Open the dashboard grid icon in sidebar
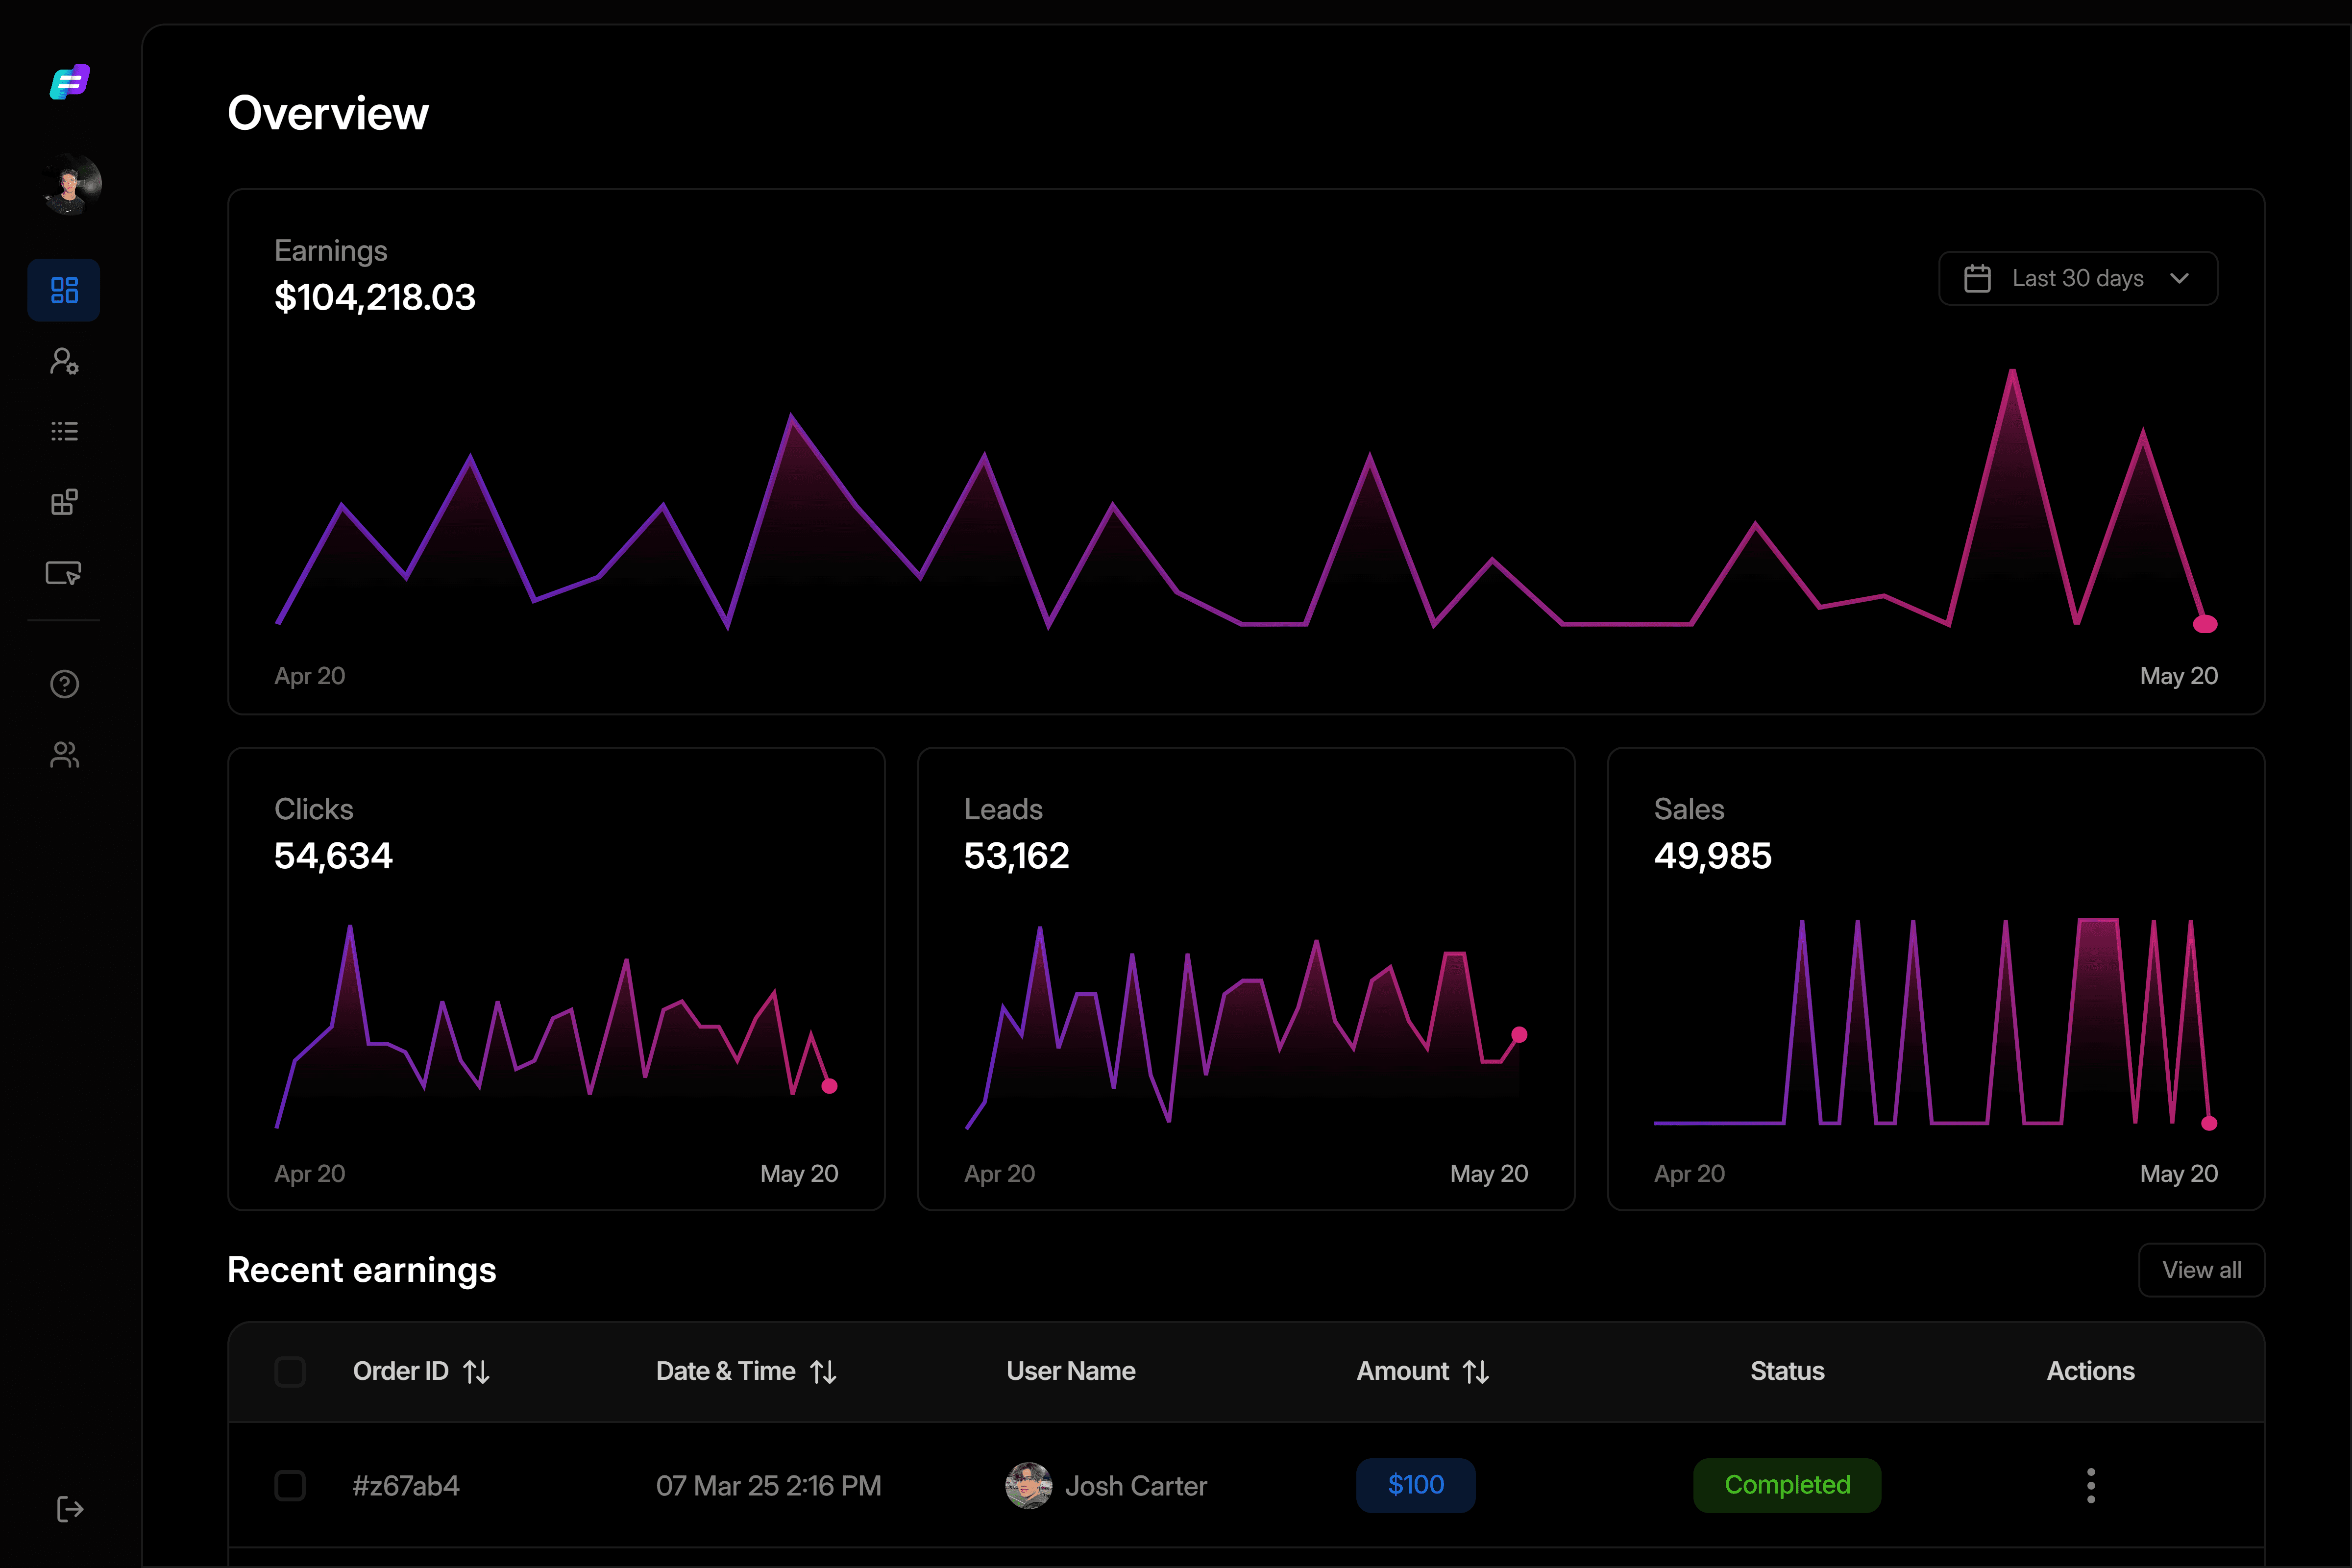Screen dimensions: 2352x1568 pyautogui.click(x=64, y=290)
